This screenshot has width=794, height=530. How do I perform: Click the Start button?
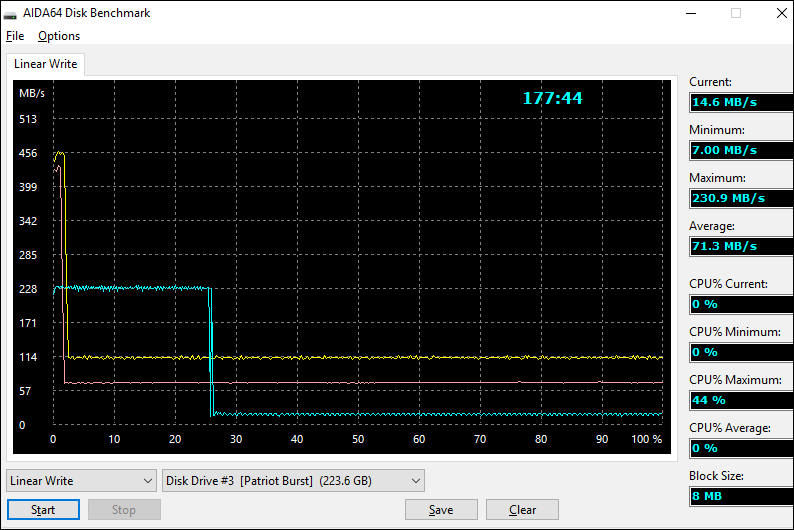pyautogui.click(x=43, y=510)
